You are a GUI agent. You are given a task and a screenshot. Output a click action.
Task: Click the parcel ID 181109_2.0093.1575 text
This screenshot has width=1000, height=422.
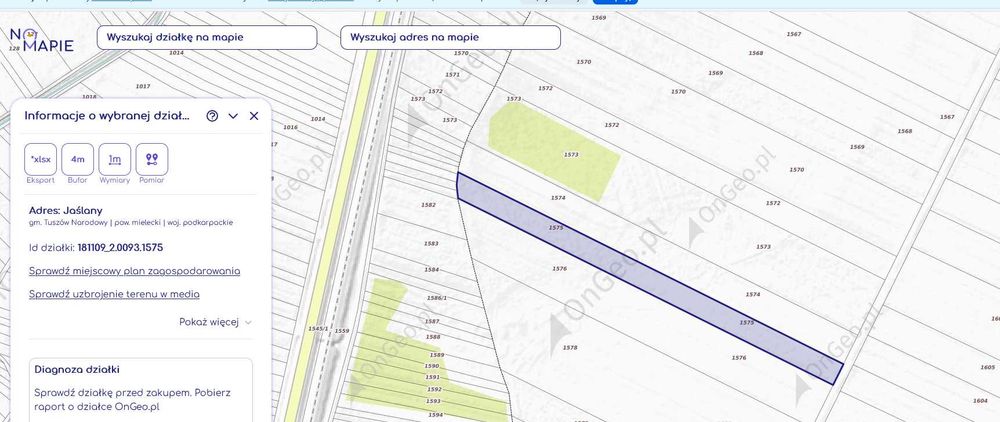120,248
